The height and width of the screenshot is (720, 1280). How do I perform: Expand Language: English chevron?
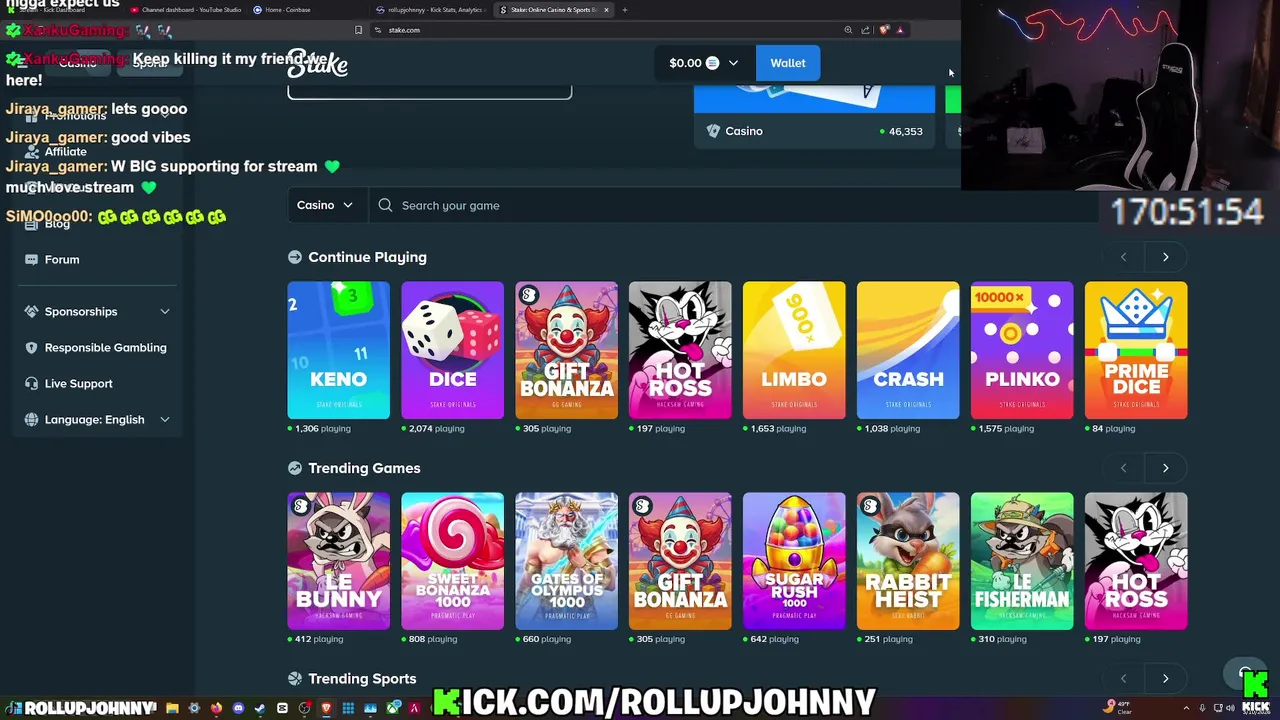pyautogui.click(x=165, y=419)
